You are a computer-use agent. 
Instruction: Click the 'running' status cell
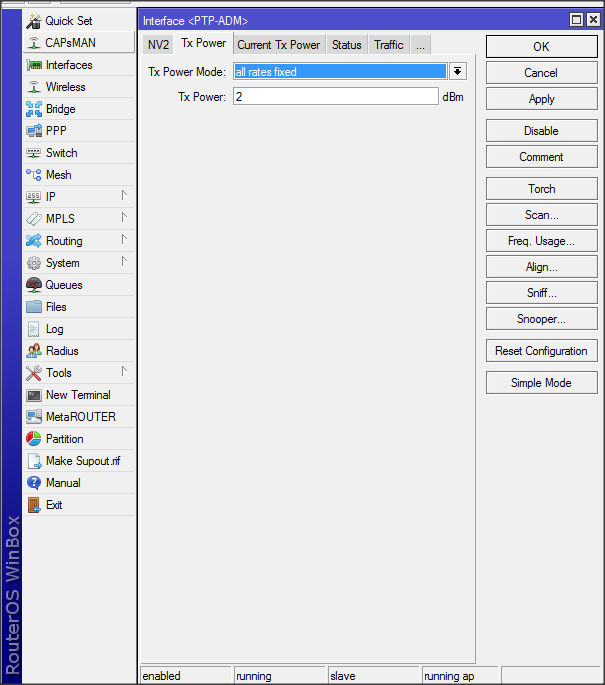pyautogui.click(x=280, y=675)
